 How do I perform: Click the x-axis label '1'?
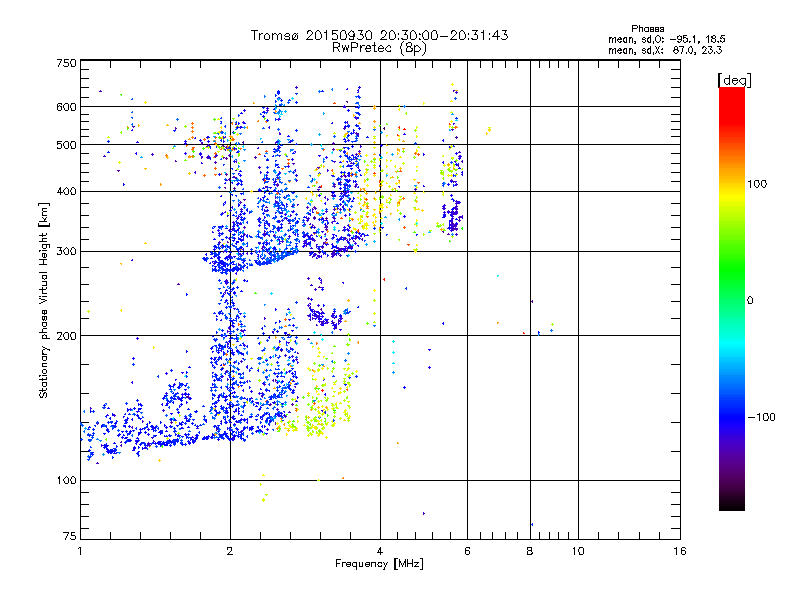point(81,551)
